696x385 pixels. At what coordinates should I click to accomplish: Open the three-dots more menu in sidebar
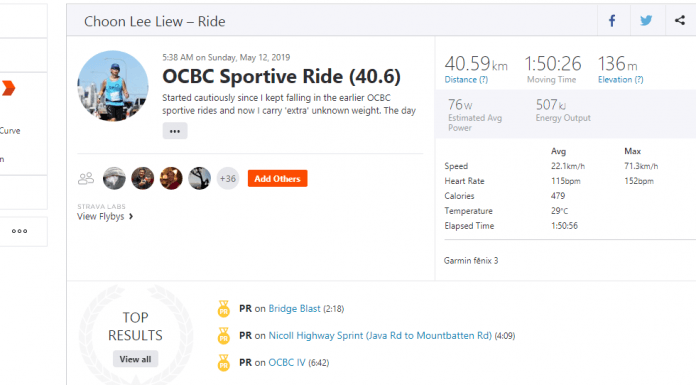click(20, 231)
